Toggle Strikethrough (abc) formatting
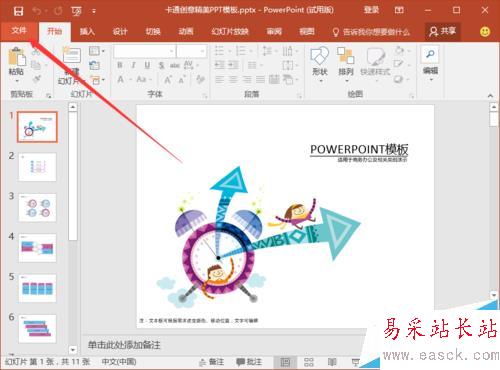Screen dimensions: 500x370 click(175, 65)
